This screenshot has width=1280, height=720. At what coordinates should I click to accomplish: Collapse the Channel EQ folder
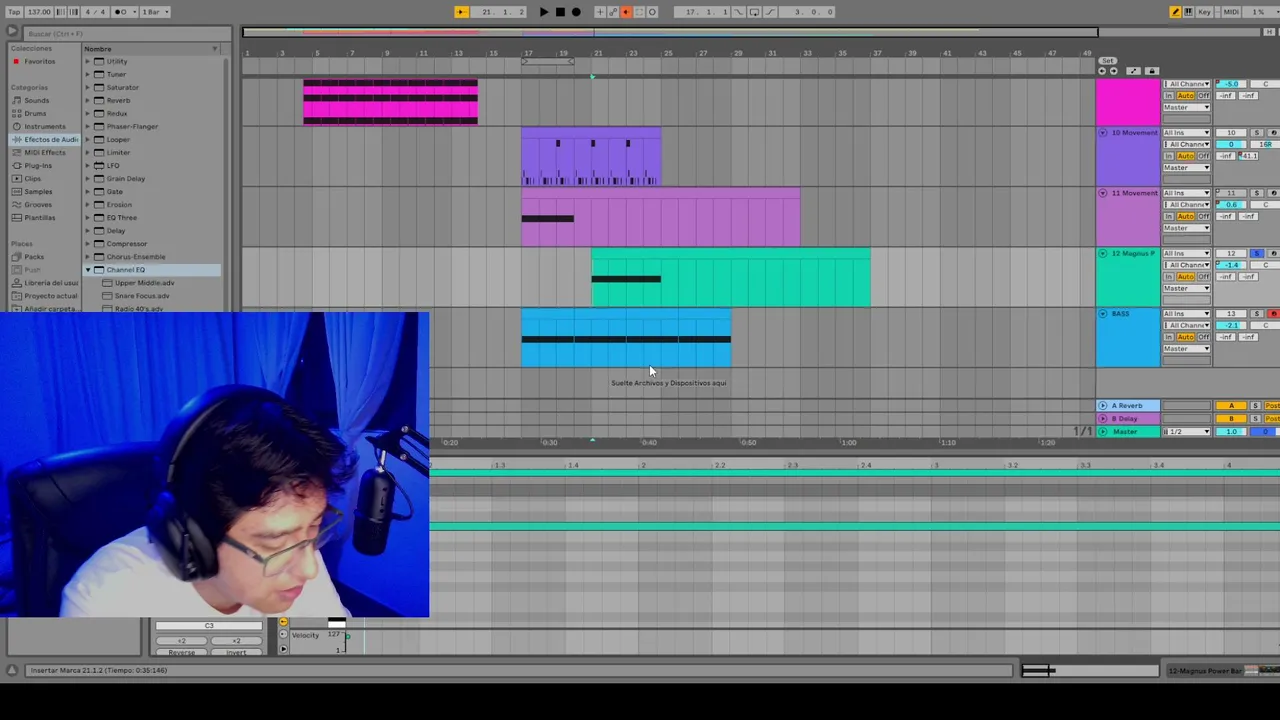(87, 270)
